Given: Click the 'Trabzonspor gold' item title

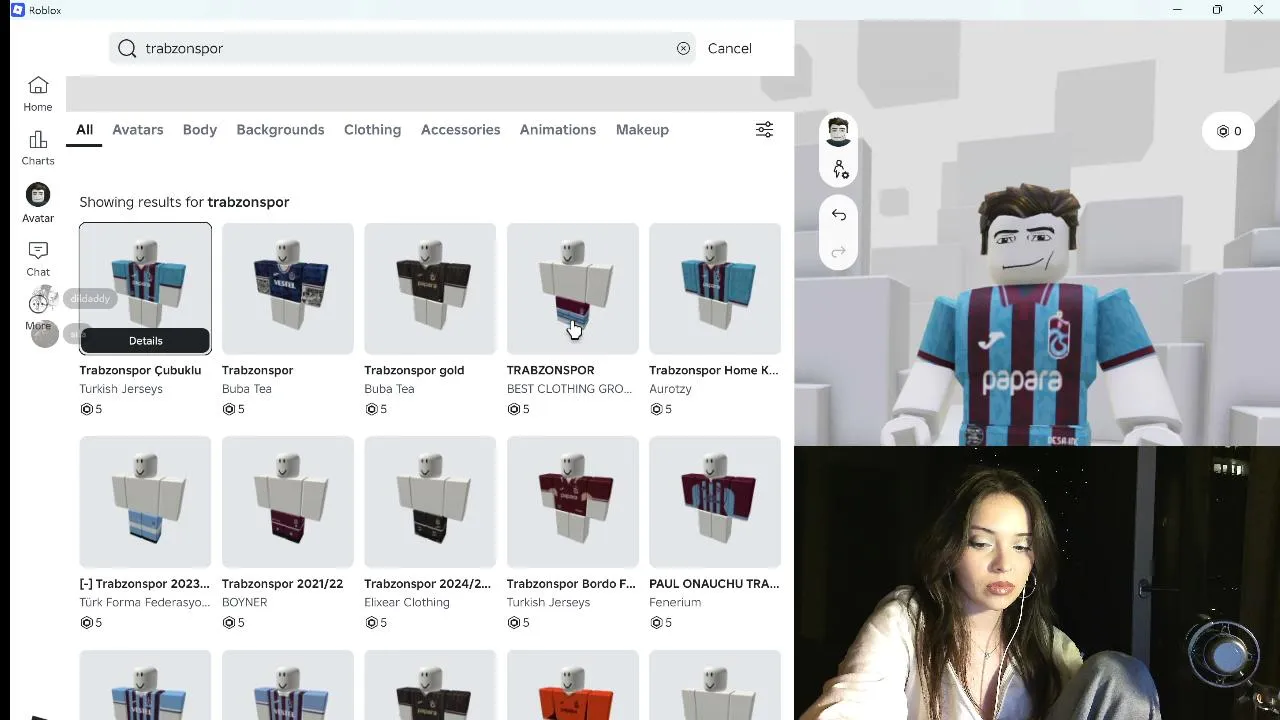Looking at the screenshot, I should (414, 370).
